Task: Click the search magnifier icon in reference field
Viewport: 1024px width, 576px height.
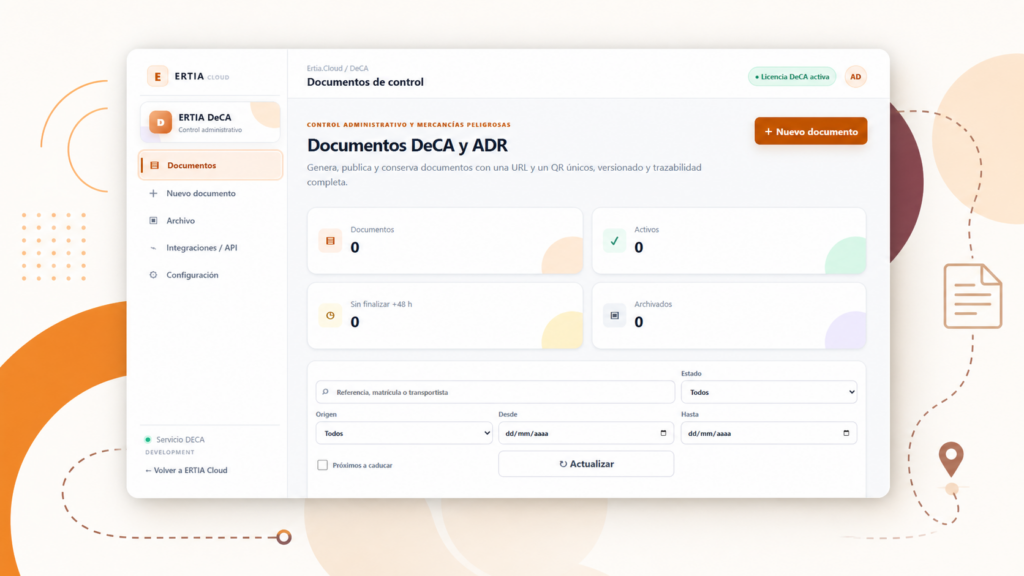Action: coord(325,392)
